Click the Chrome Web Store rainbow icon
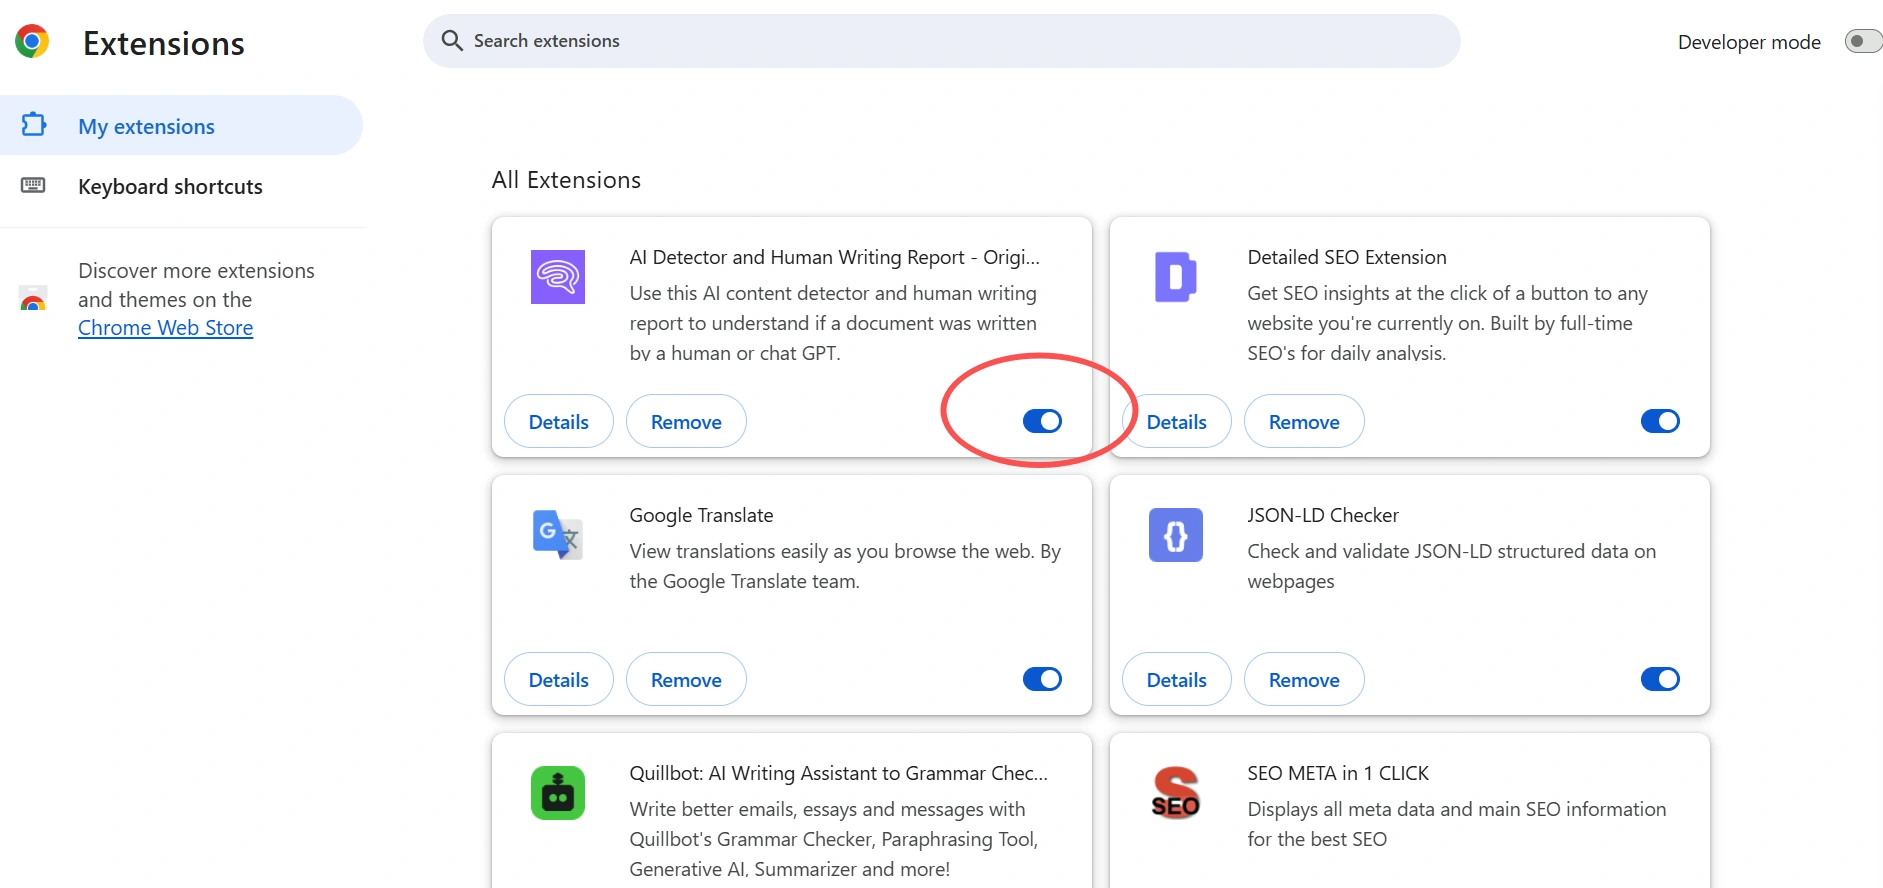This screenshot has width=1883, height=888. point(33,299)
